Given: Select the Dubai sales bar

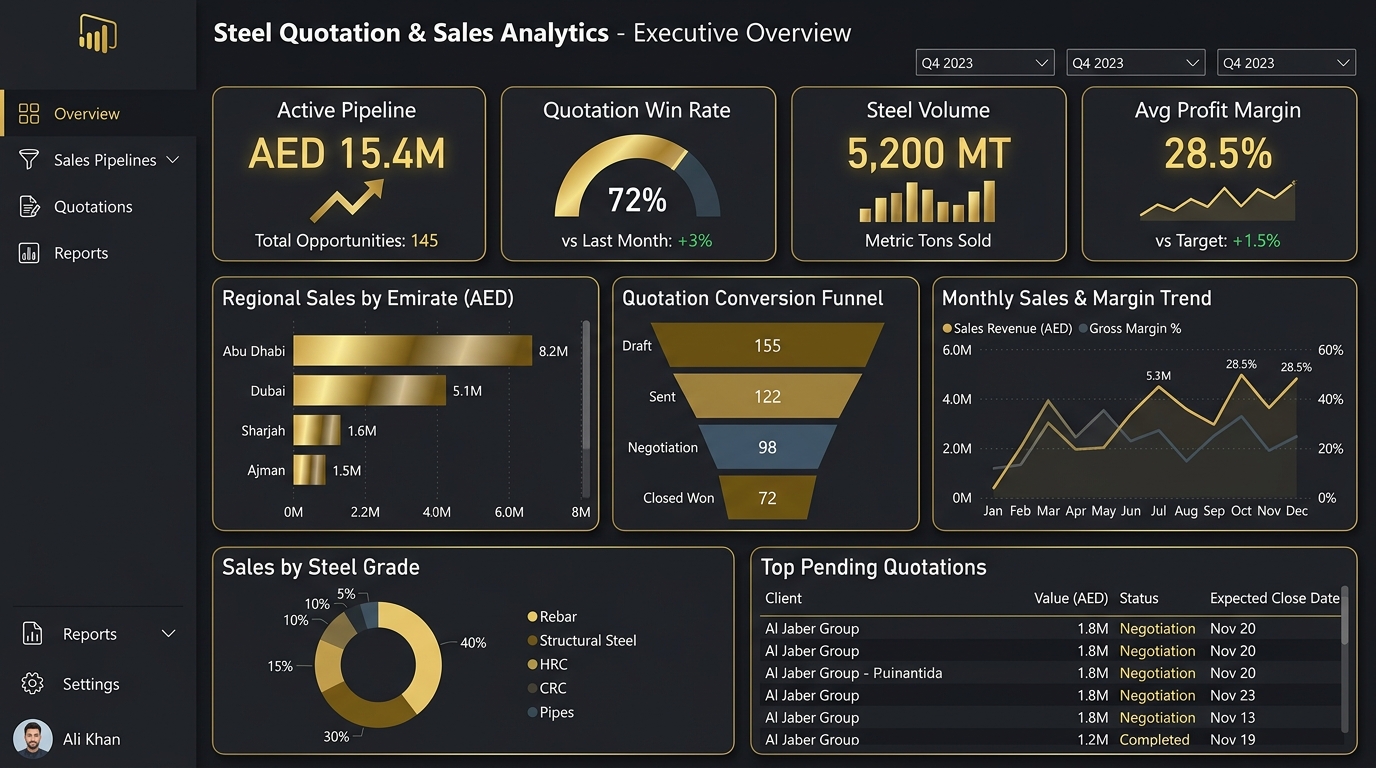Looking at the screenshot, I should [369, 391].
